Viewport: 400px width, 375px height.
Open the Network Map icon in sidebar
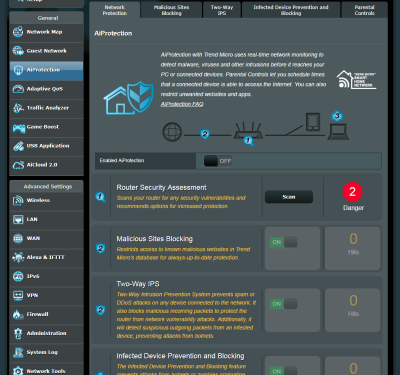18,32
